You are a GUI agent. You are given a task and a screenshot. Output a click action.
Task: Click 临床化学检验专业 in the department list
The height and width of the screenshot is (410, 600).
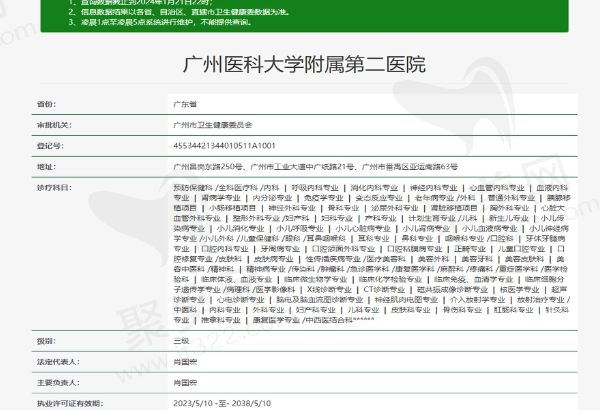tap(391, 279)
